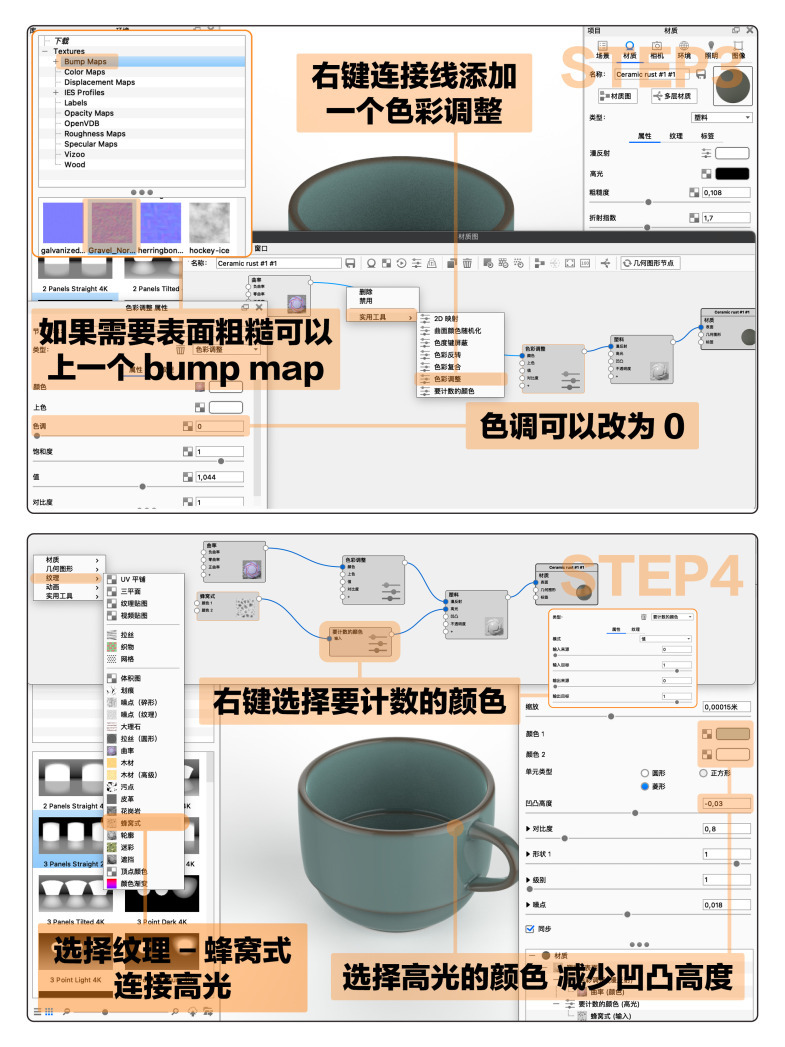Click the Honeycomb texture icon in menu
The width and height of the screenshot is (785, 1047).
(112, 822)
